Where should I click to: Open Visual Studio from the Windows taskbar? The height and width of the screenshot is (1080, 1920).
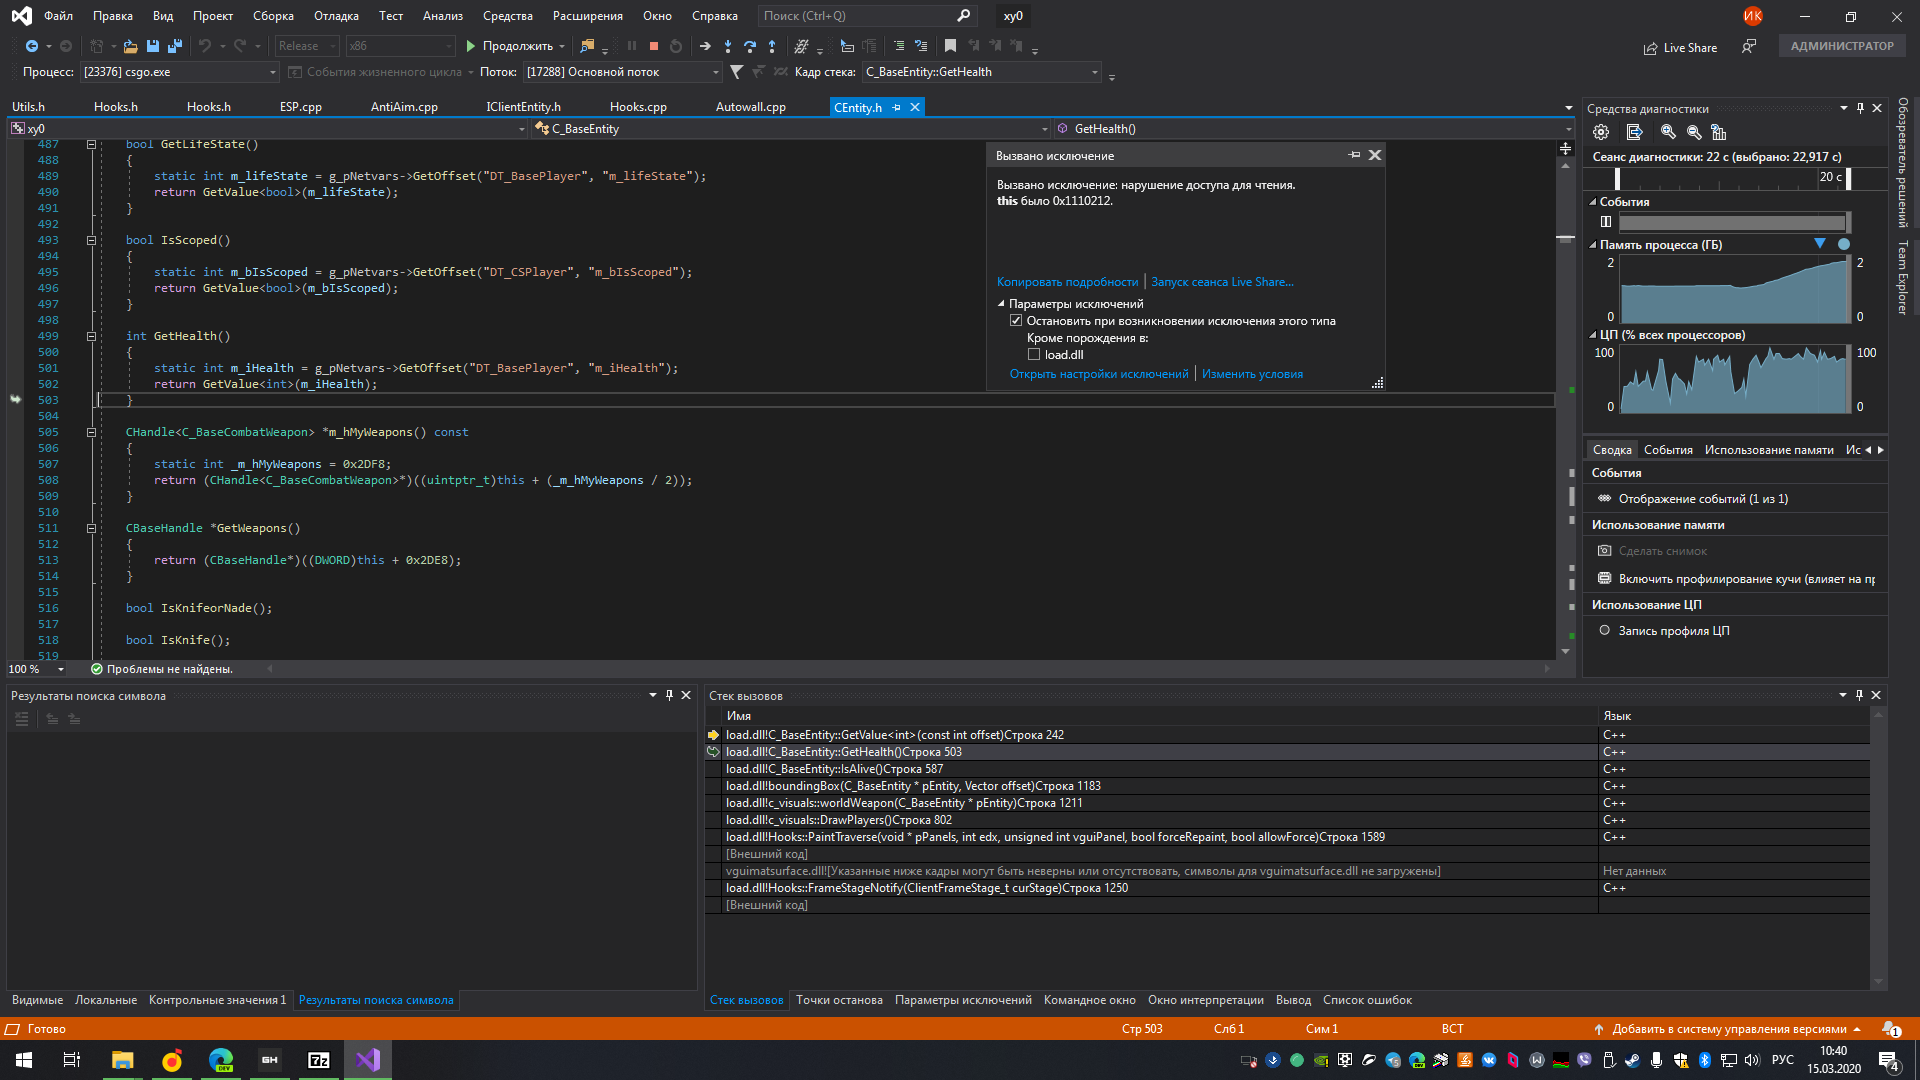click(x=367, y=1060)
